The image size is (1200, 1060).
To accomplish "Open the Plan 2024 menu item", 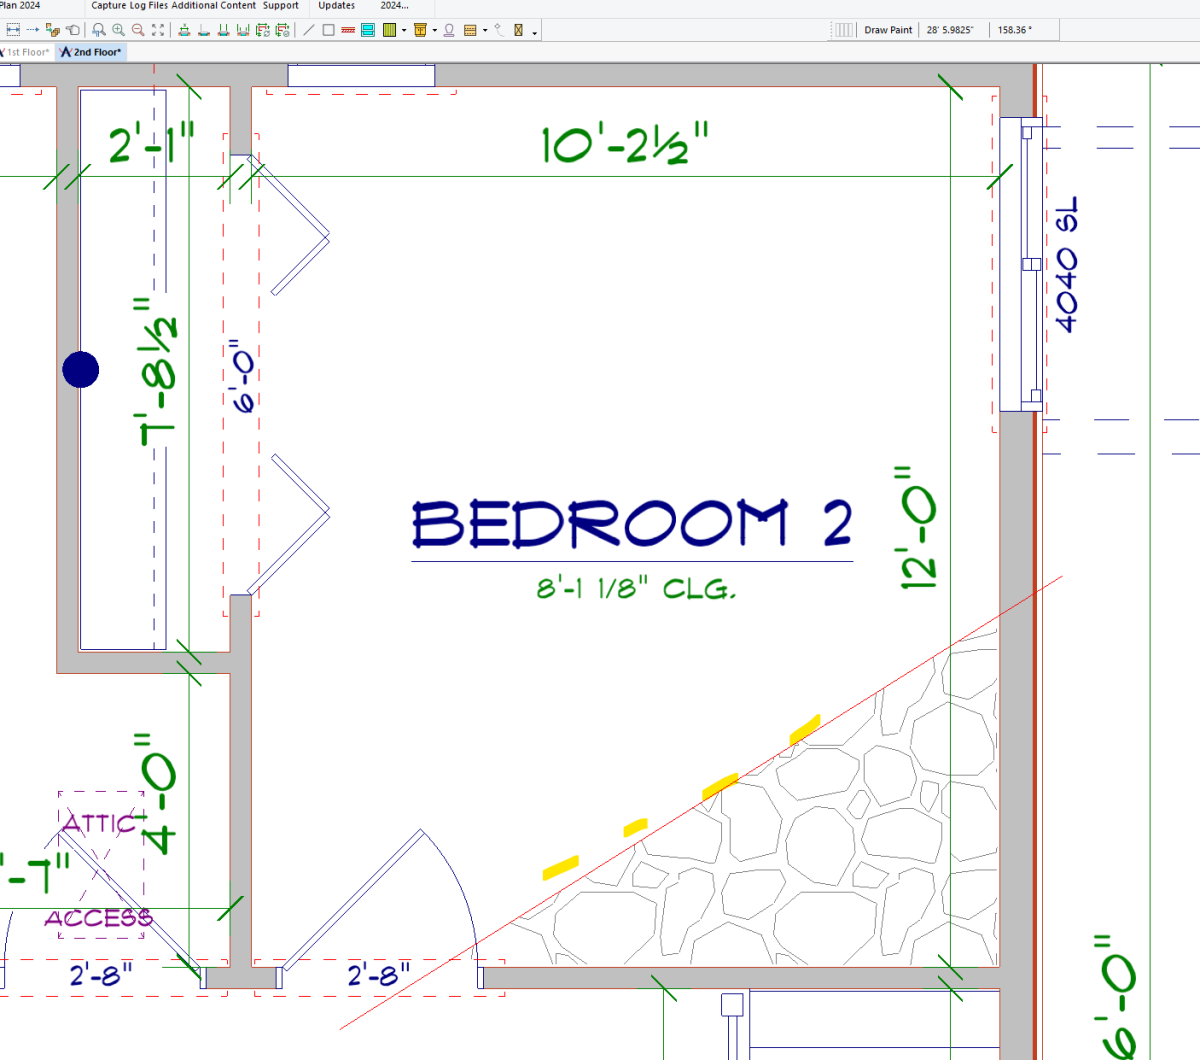I will 20,6.
